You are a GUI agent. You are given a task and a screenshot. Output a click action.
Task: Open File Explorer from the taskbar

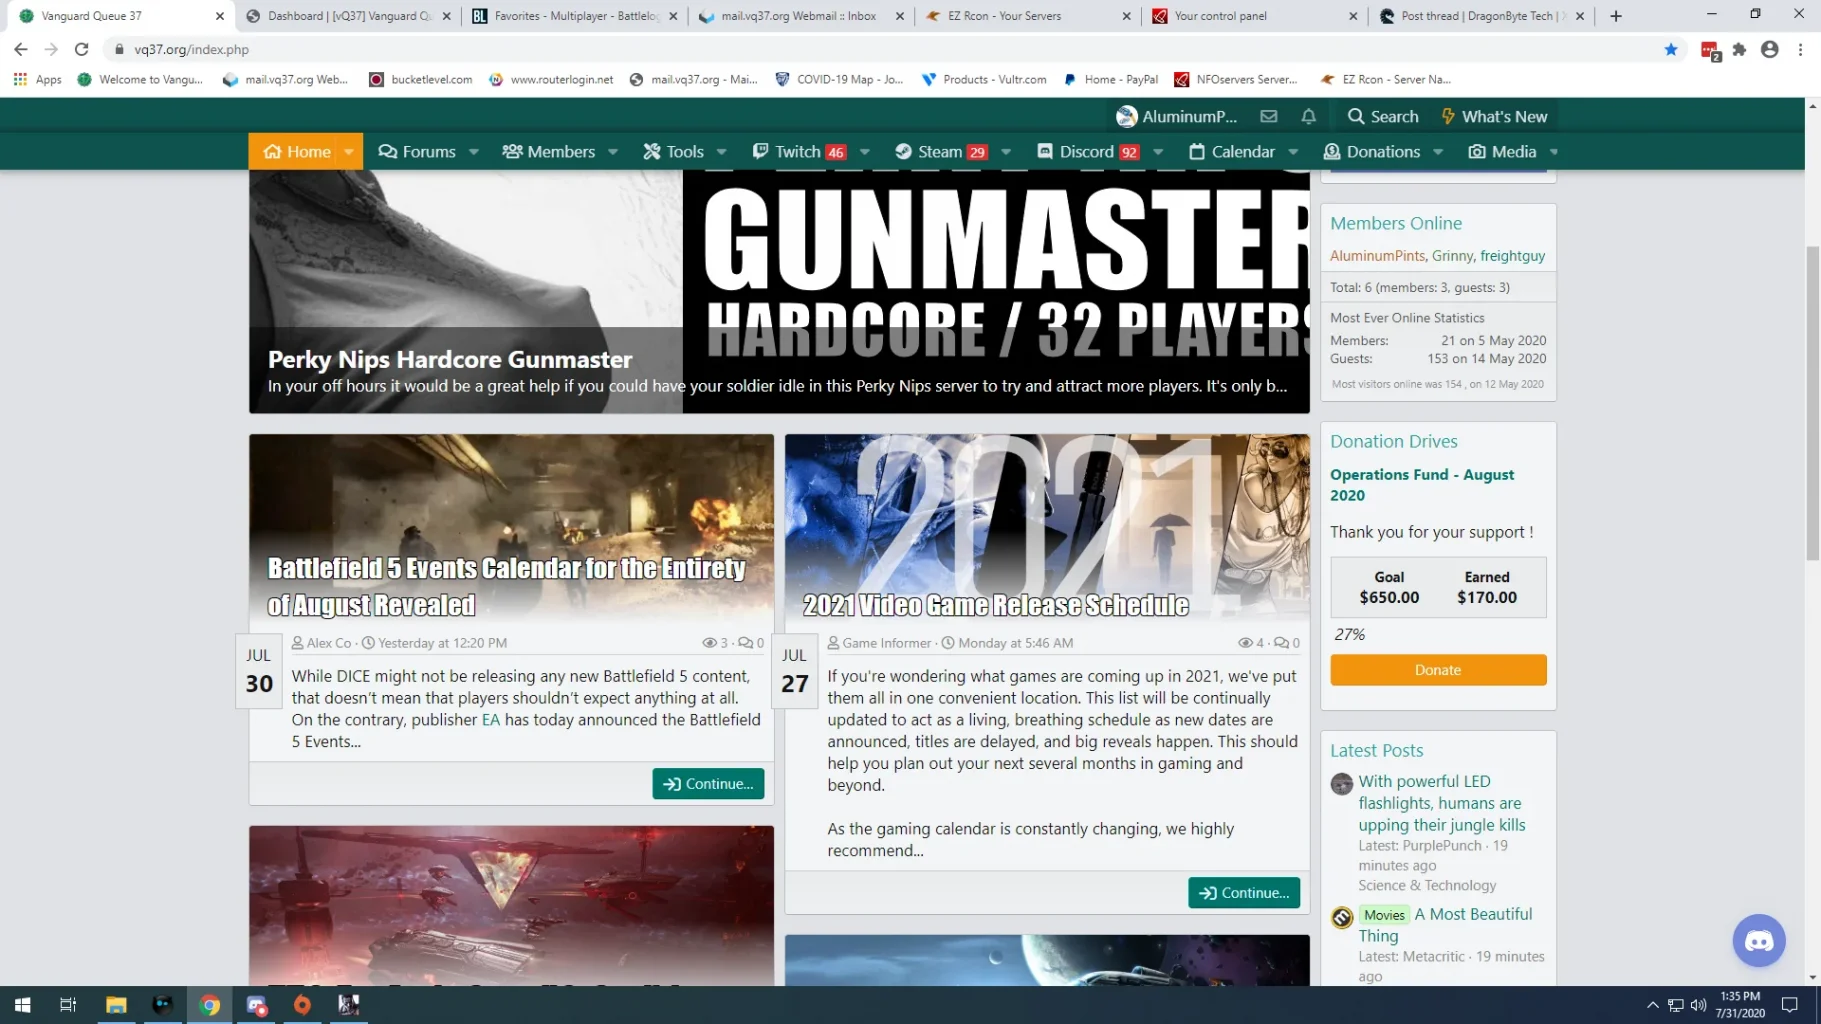[x=116, y=1005]
